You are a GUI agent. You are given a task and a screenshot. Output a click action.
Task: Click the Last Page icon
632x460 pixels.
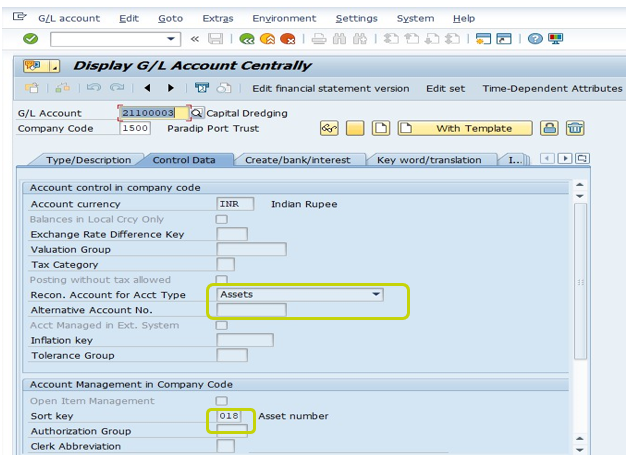point(452,39)
